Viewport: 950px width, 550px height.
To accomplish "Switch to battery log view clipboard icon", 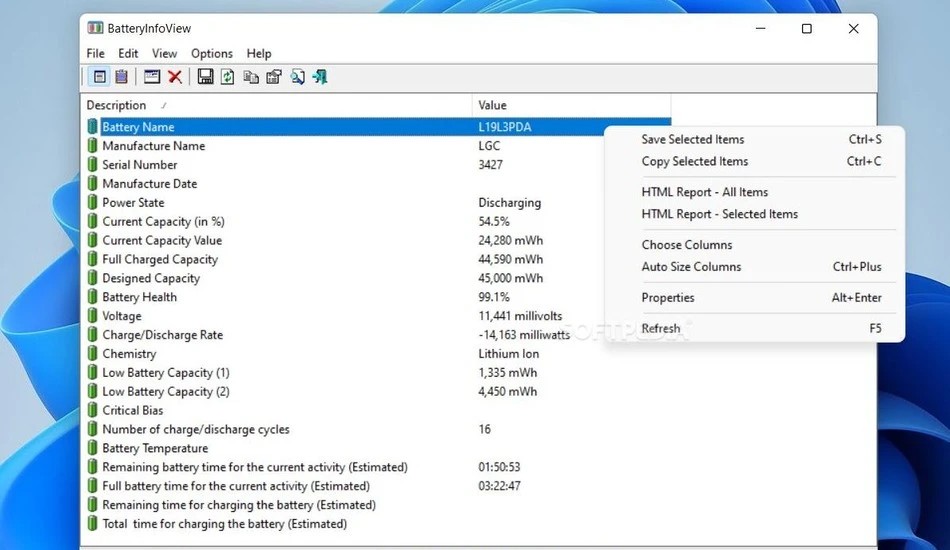I will [122, 77].
